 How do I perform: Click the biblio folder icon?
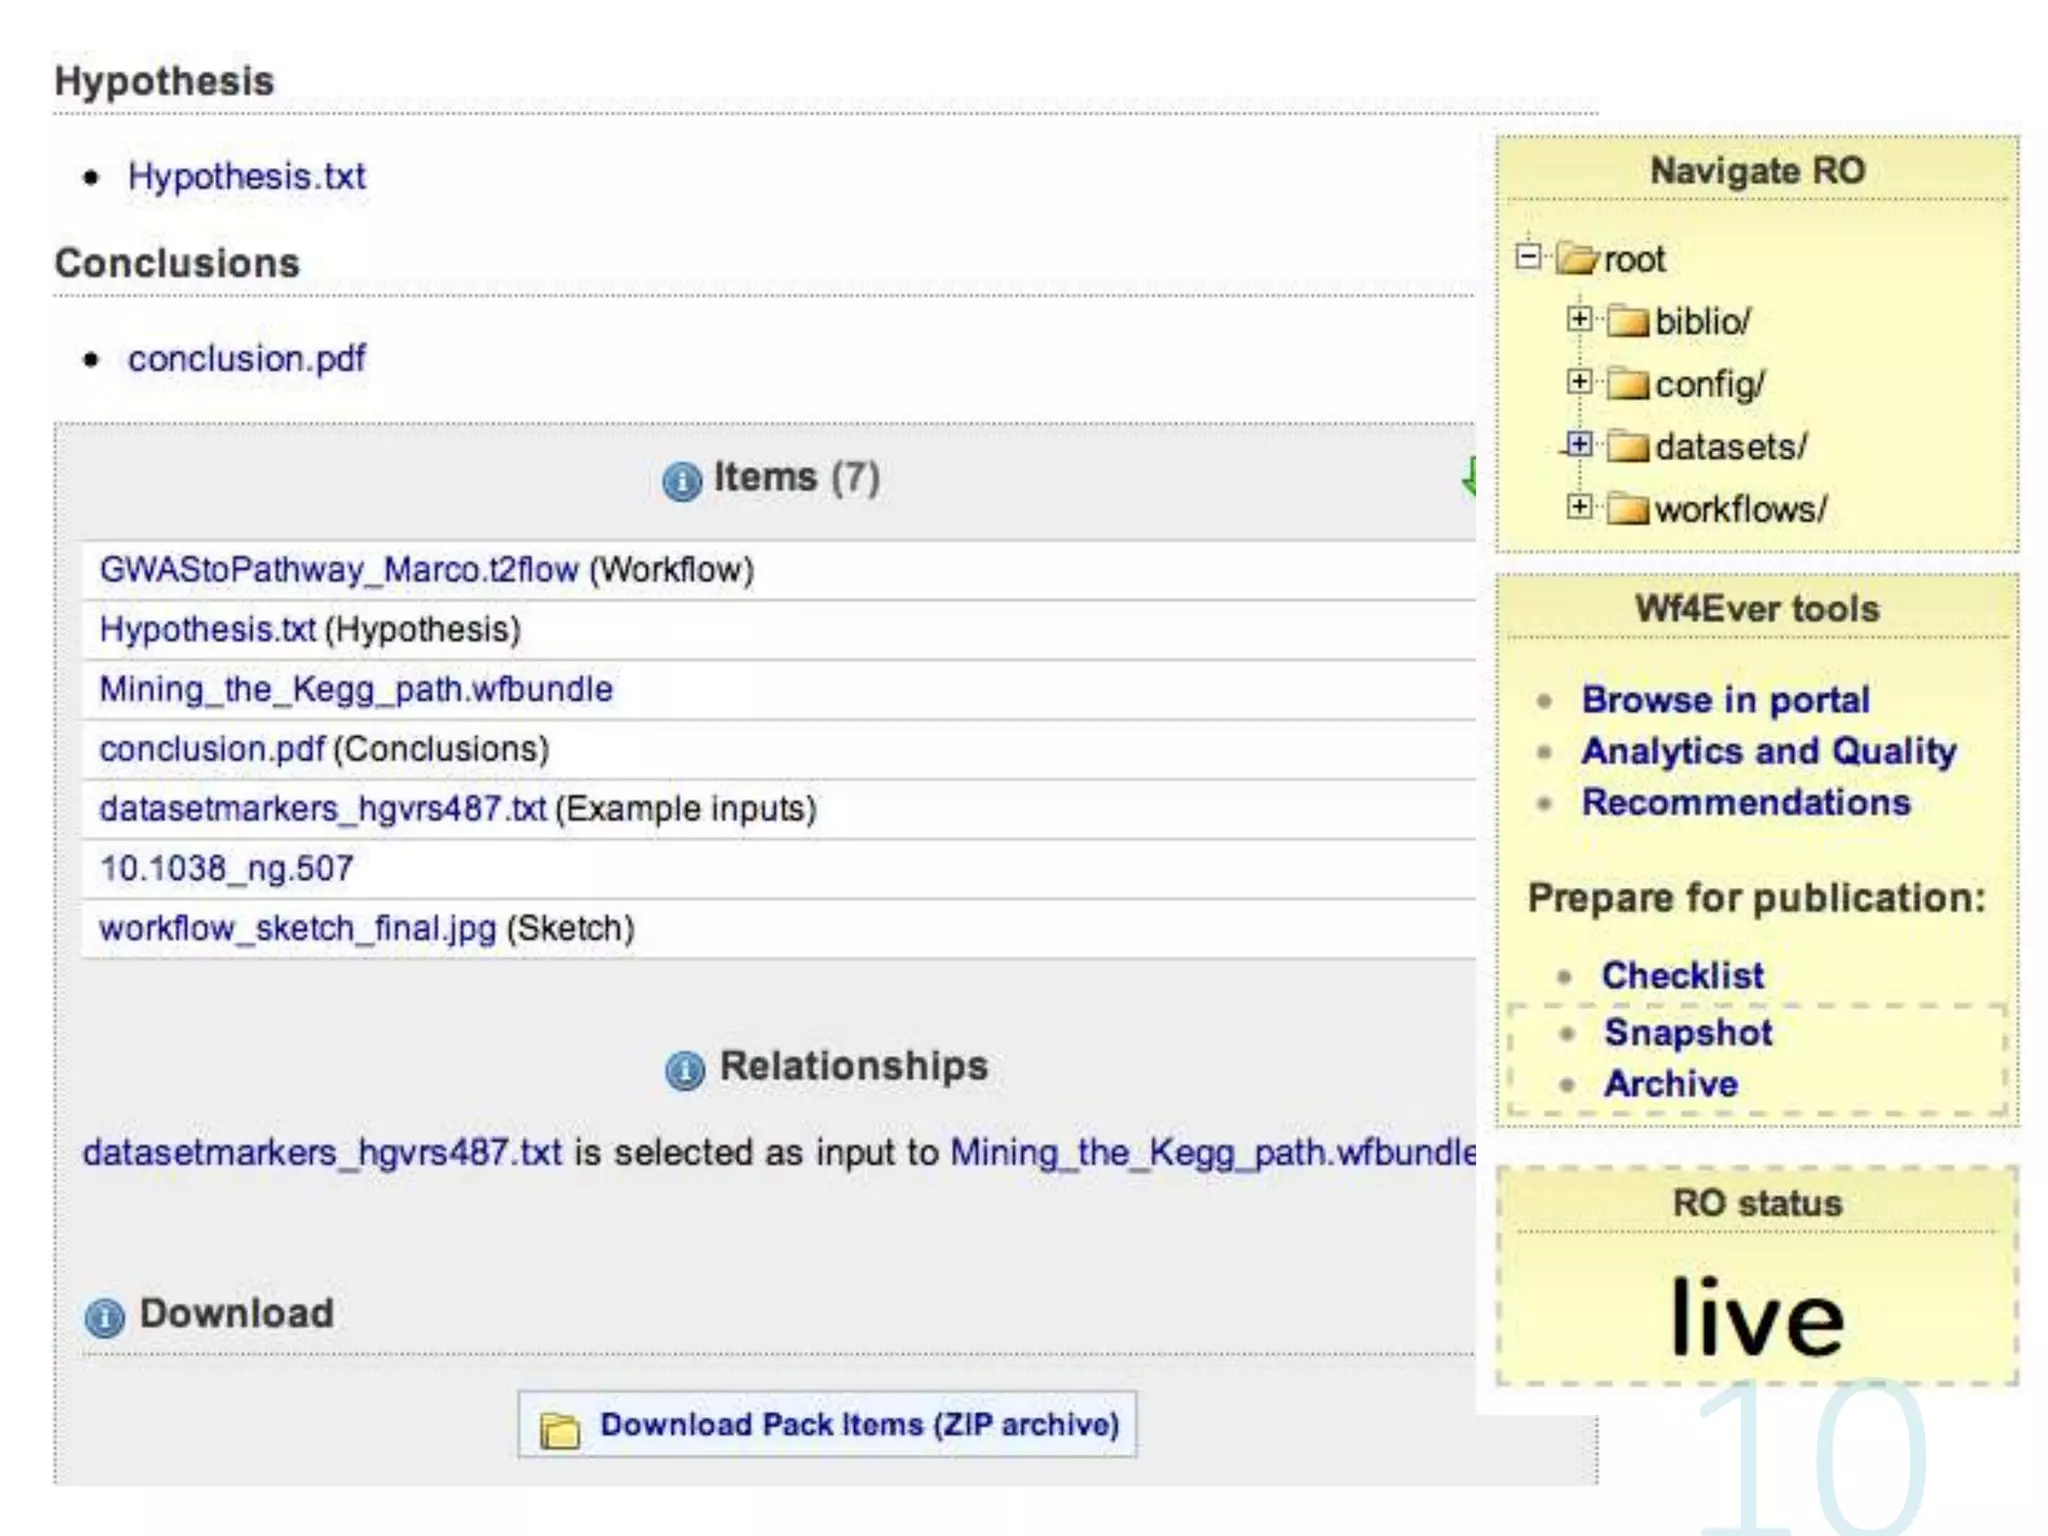pos(1628,321)
